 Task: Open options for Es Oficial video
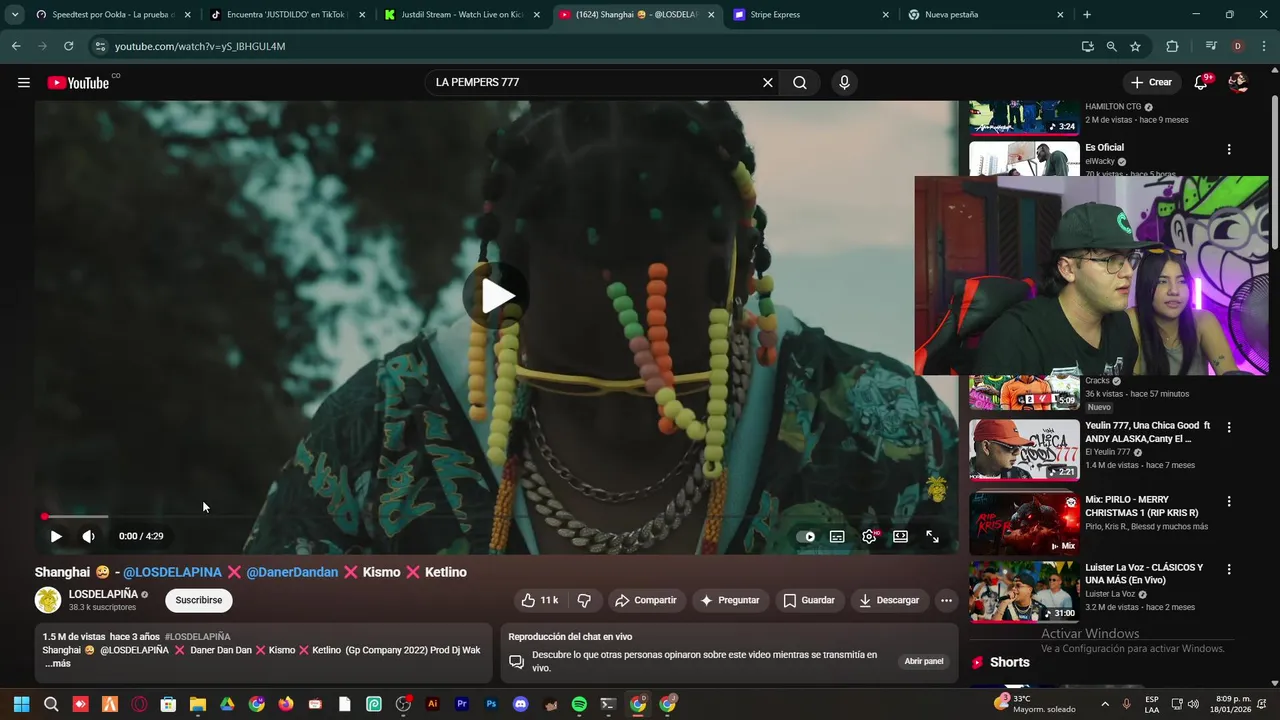pos(1229,149)
